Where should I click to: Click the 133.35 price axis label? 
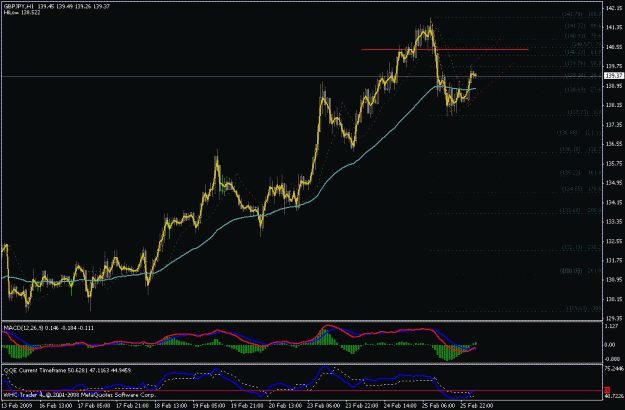(614, 222)
